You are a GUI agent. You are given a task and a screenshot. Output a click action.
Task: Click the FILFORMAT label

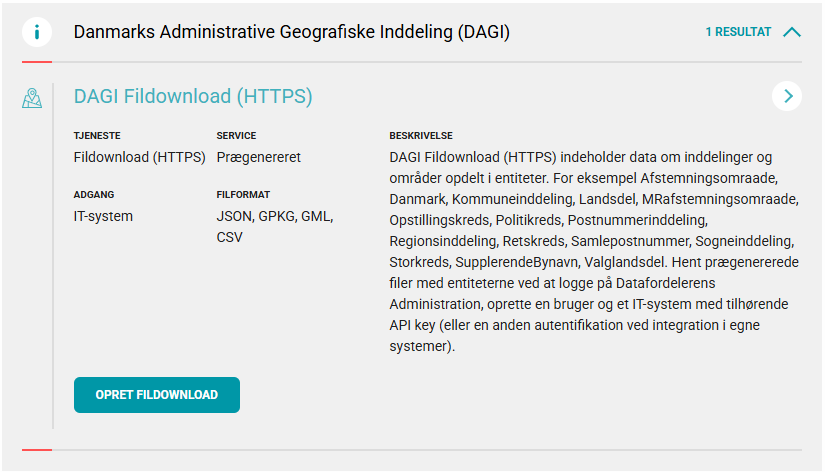tap(243, 195)
